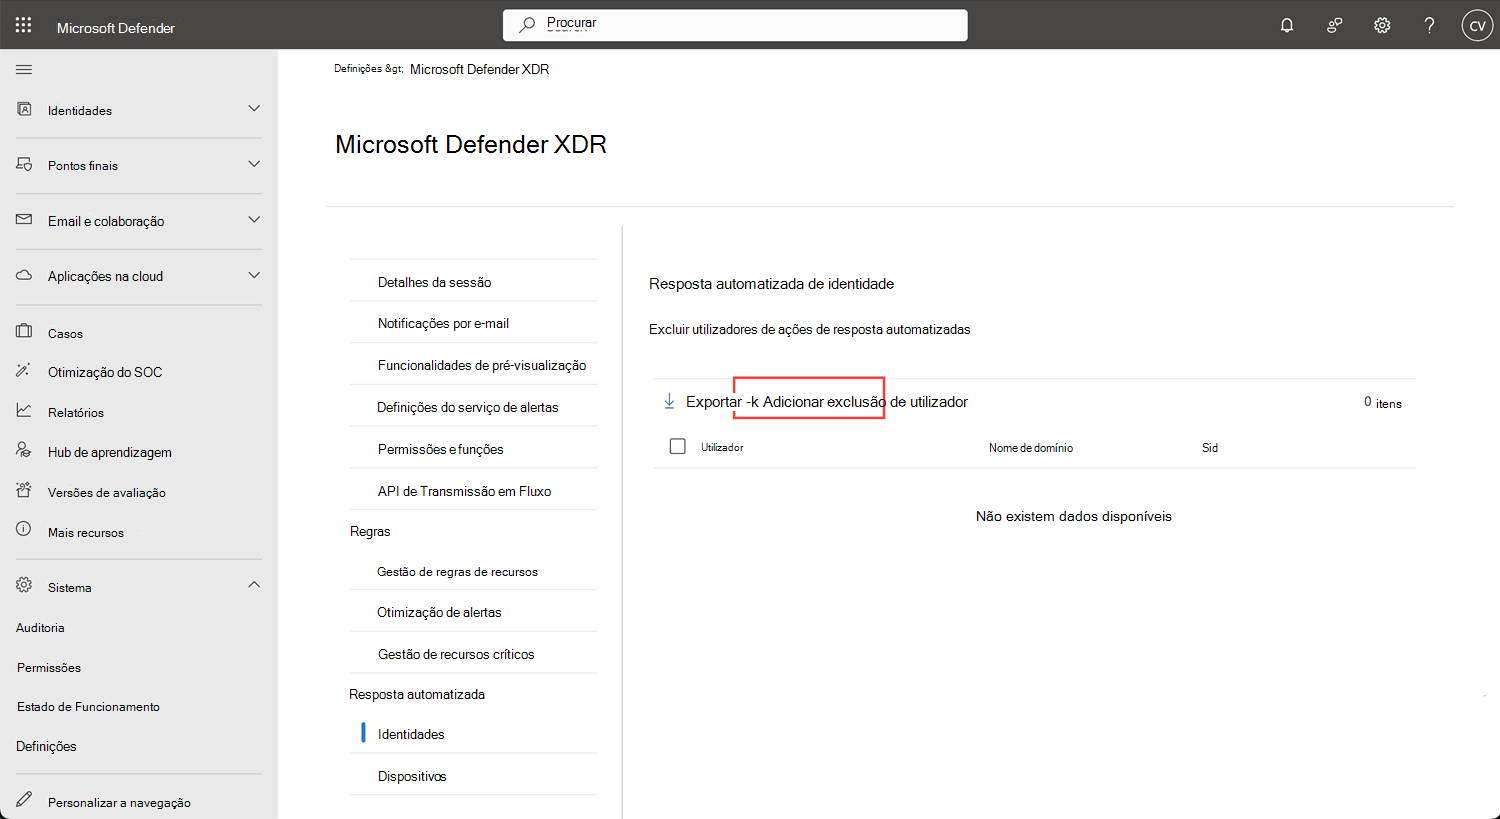
Task: Open the CV account avatar
Action: click(x=1477, y=26)
